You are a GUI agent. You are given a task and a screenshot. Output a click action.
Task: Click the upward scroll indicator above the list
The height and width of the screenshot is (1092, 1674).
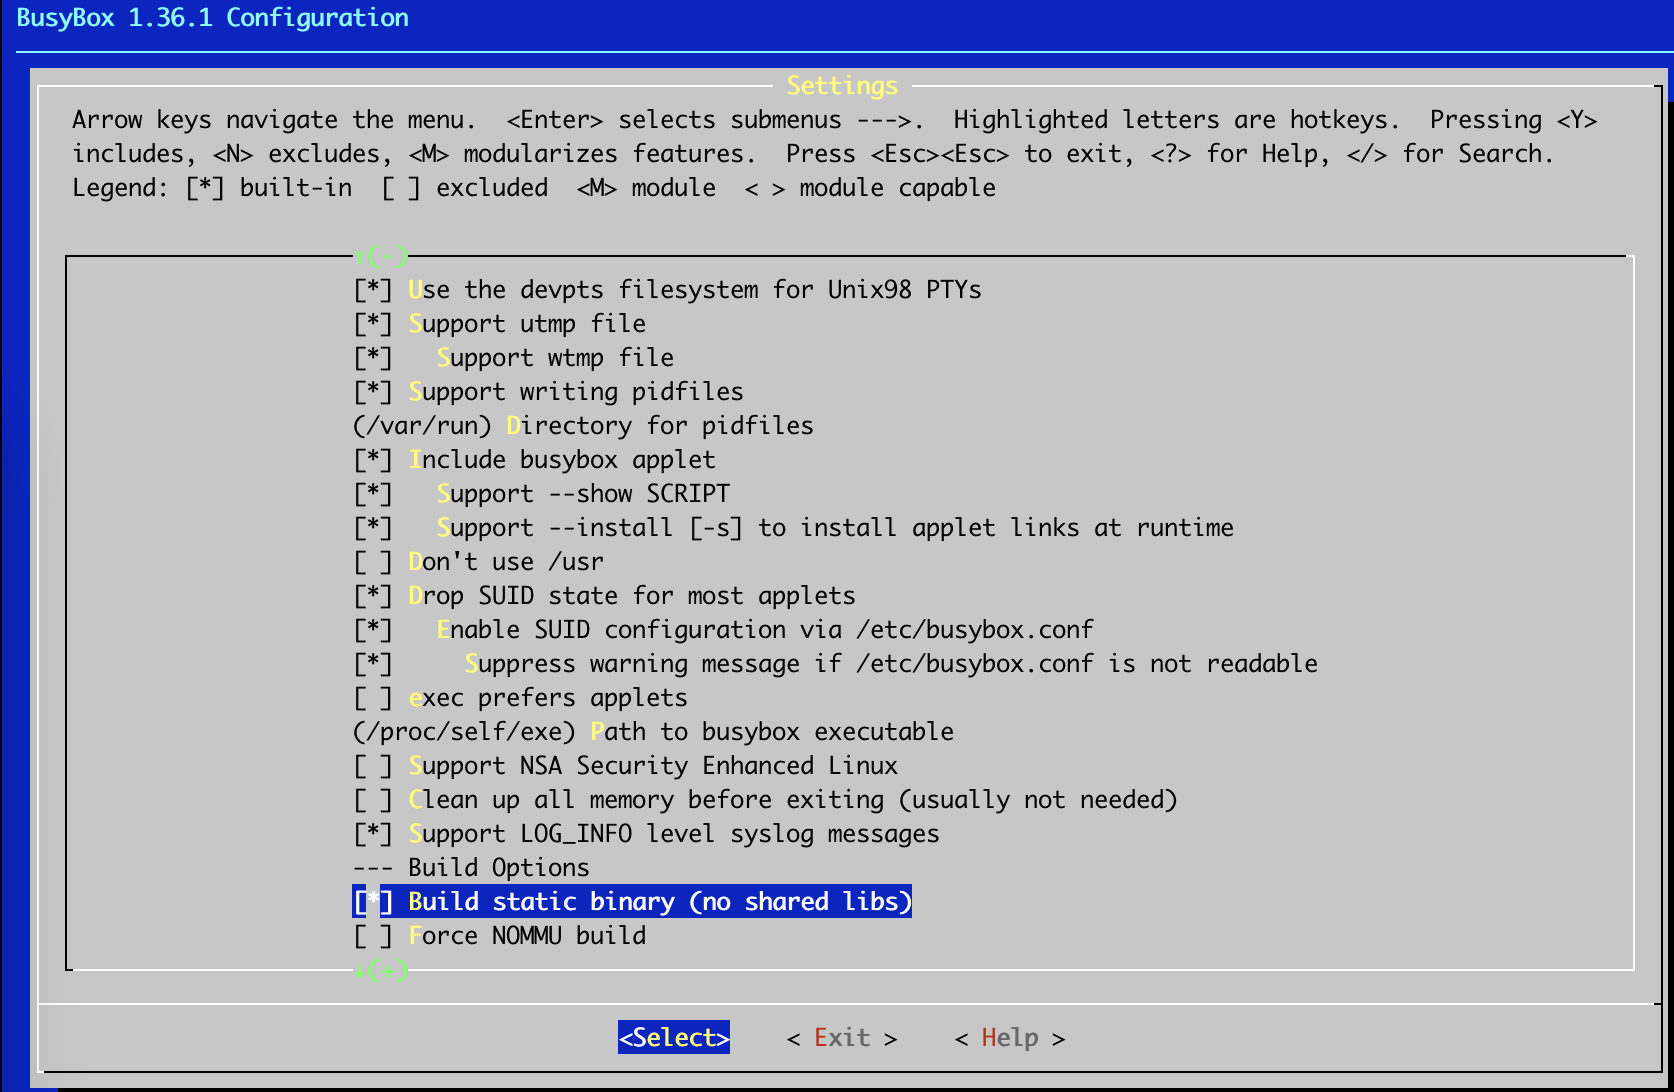381,257
